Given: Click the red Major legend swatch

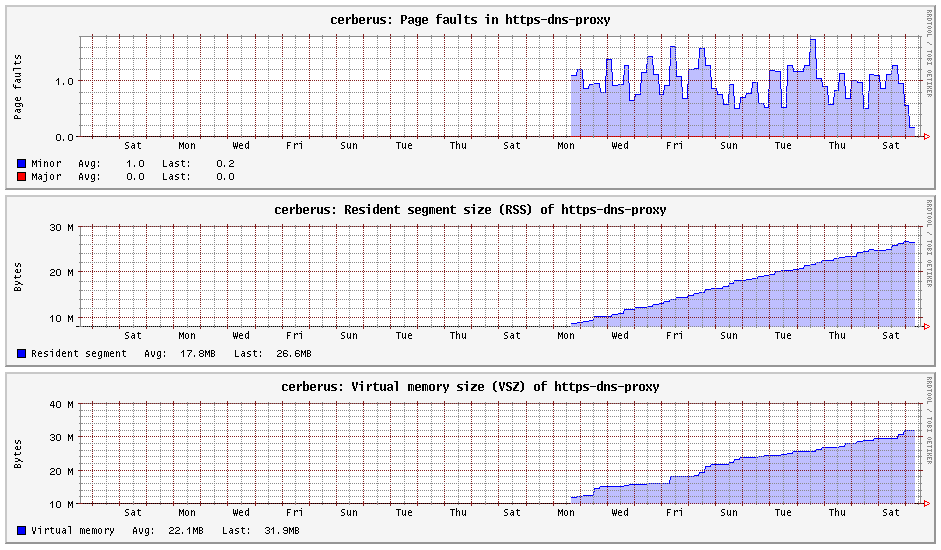Looking at the screenshot, I should tap(22, 177).
